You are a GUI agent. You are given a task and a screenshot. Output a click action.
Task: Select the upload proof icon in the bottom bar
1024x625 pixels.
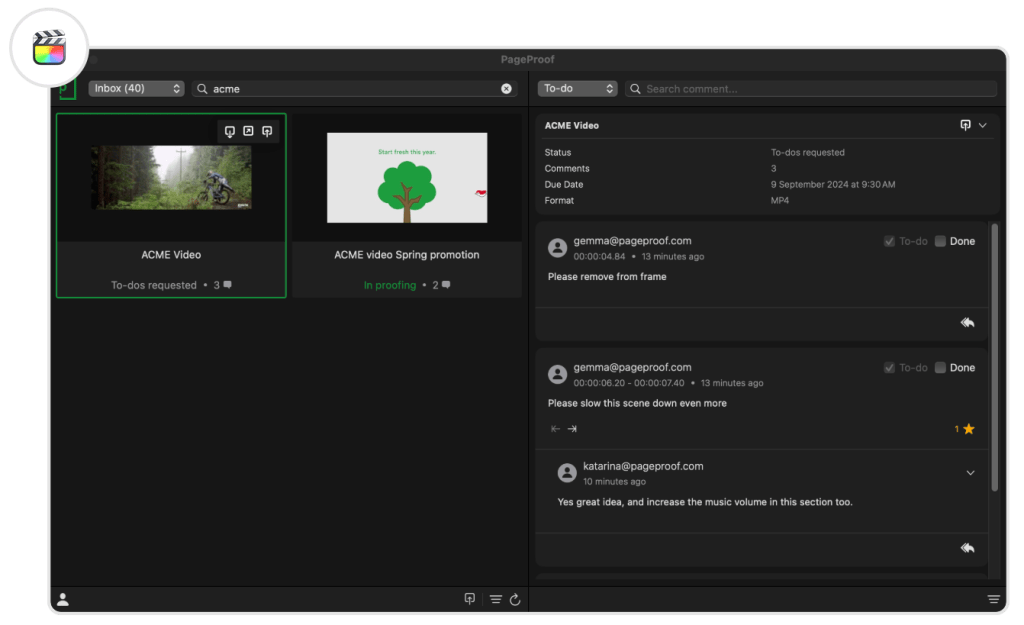pos(470,597)
